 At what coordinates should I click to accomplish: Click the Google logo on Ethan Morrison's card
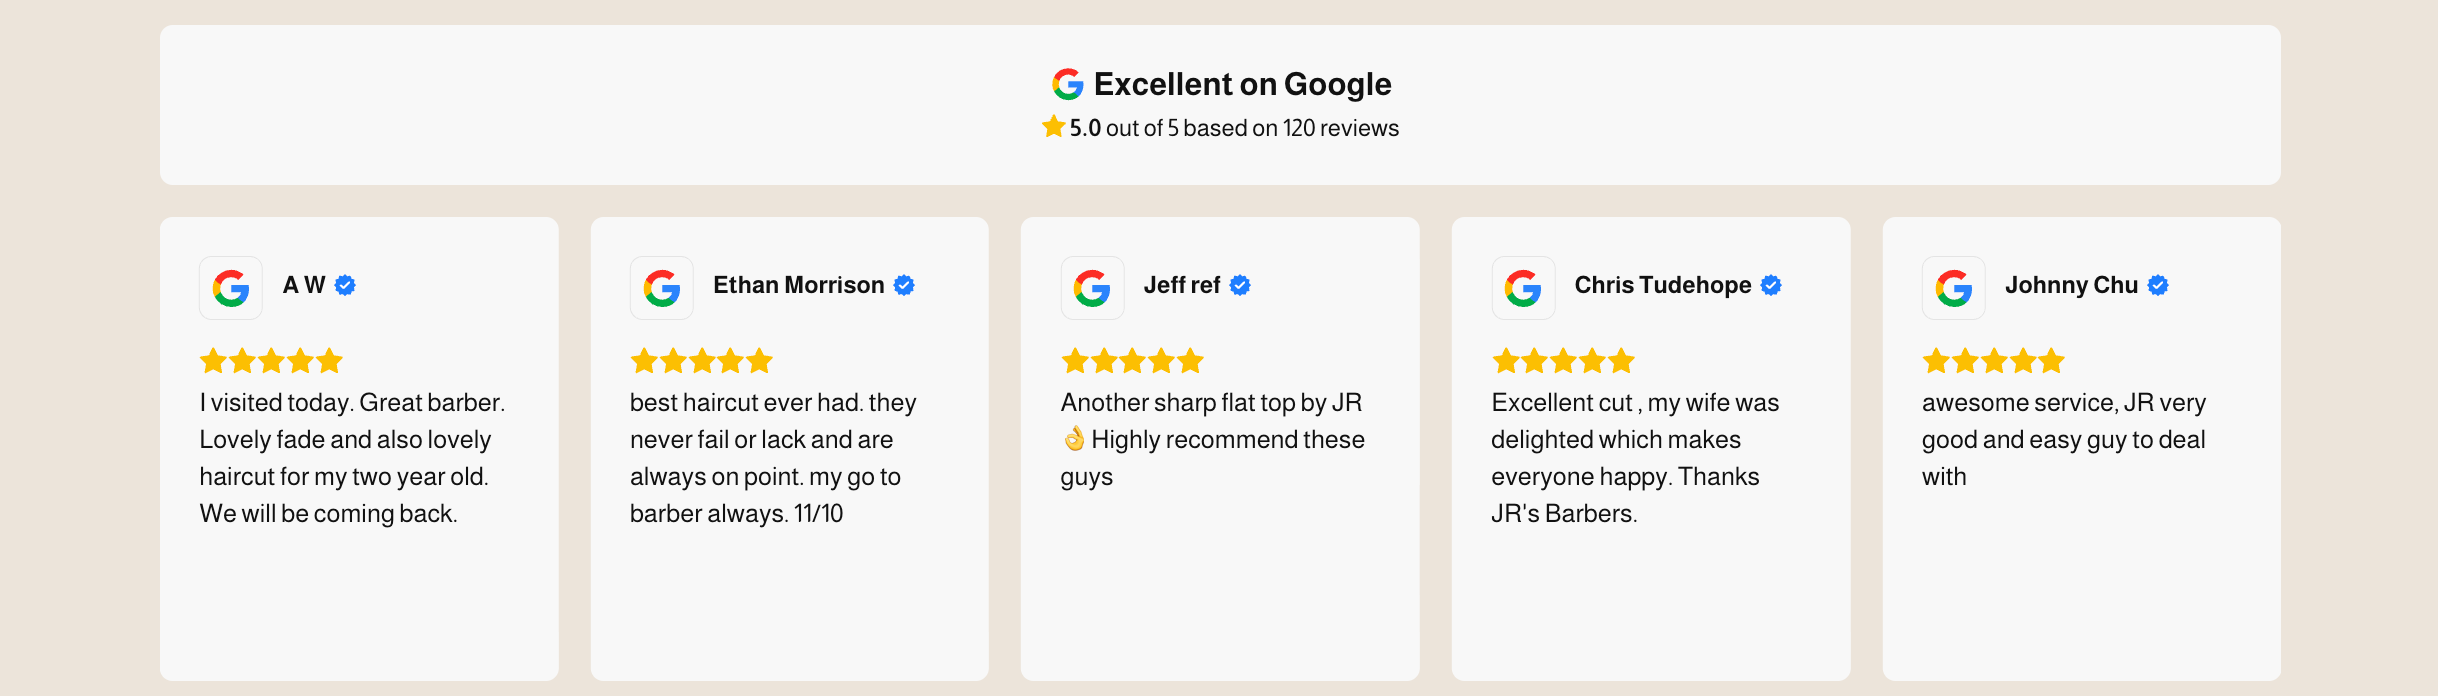(661, 288)
